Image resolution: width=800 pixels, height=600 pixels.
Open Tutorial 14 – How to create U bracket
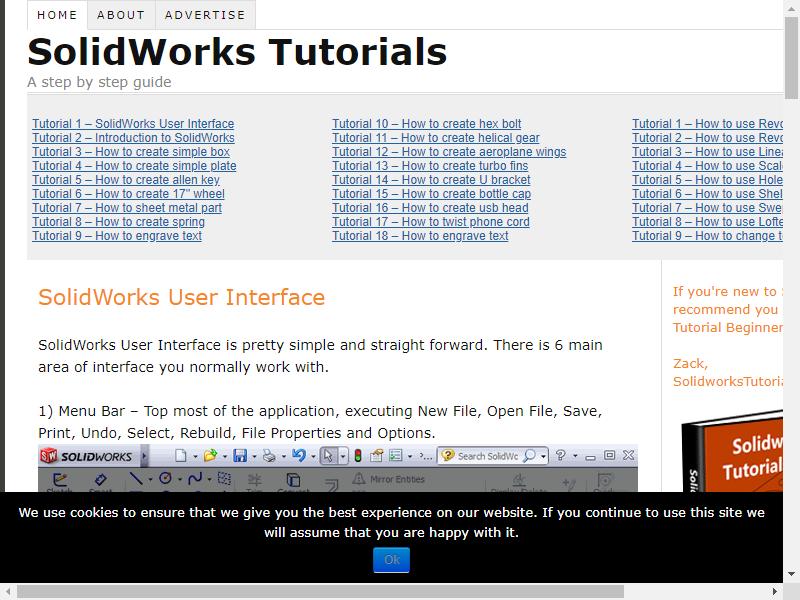pyautogui.click(x=431, y=180)
